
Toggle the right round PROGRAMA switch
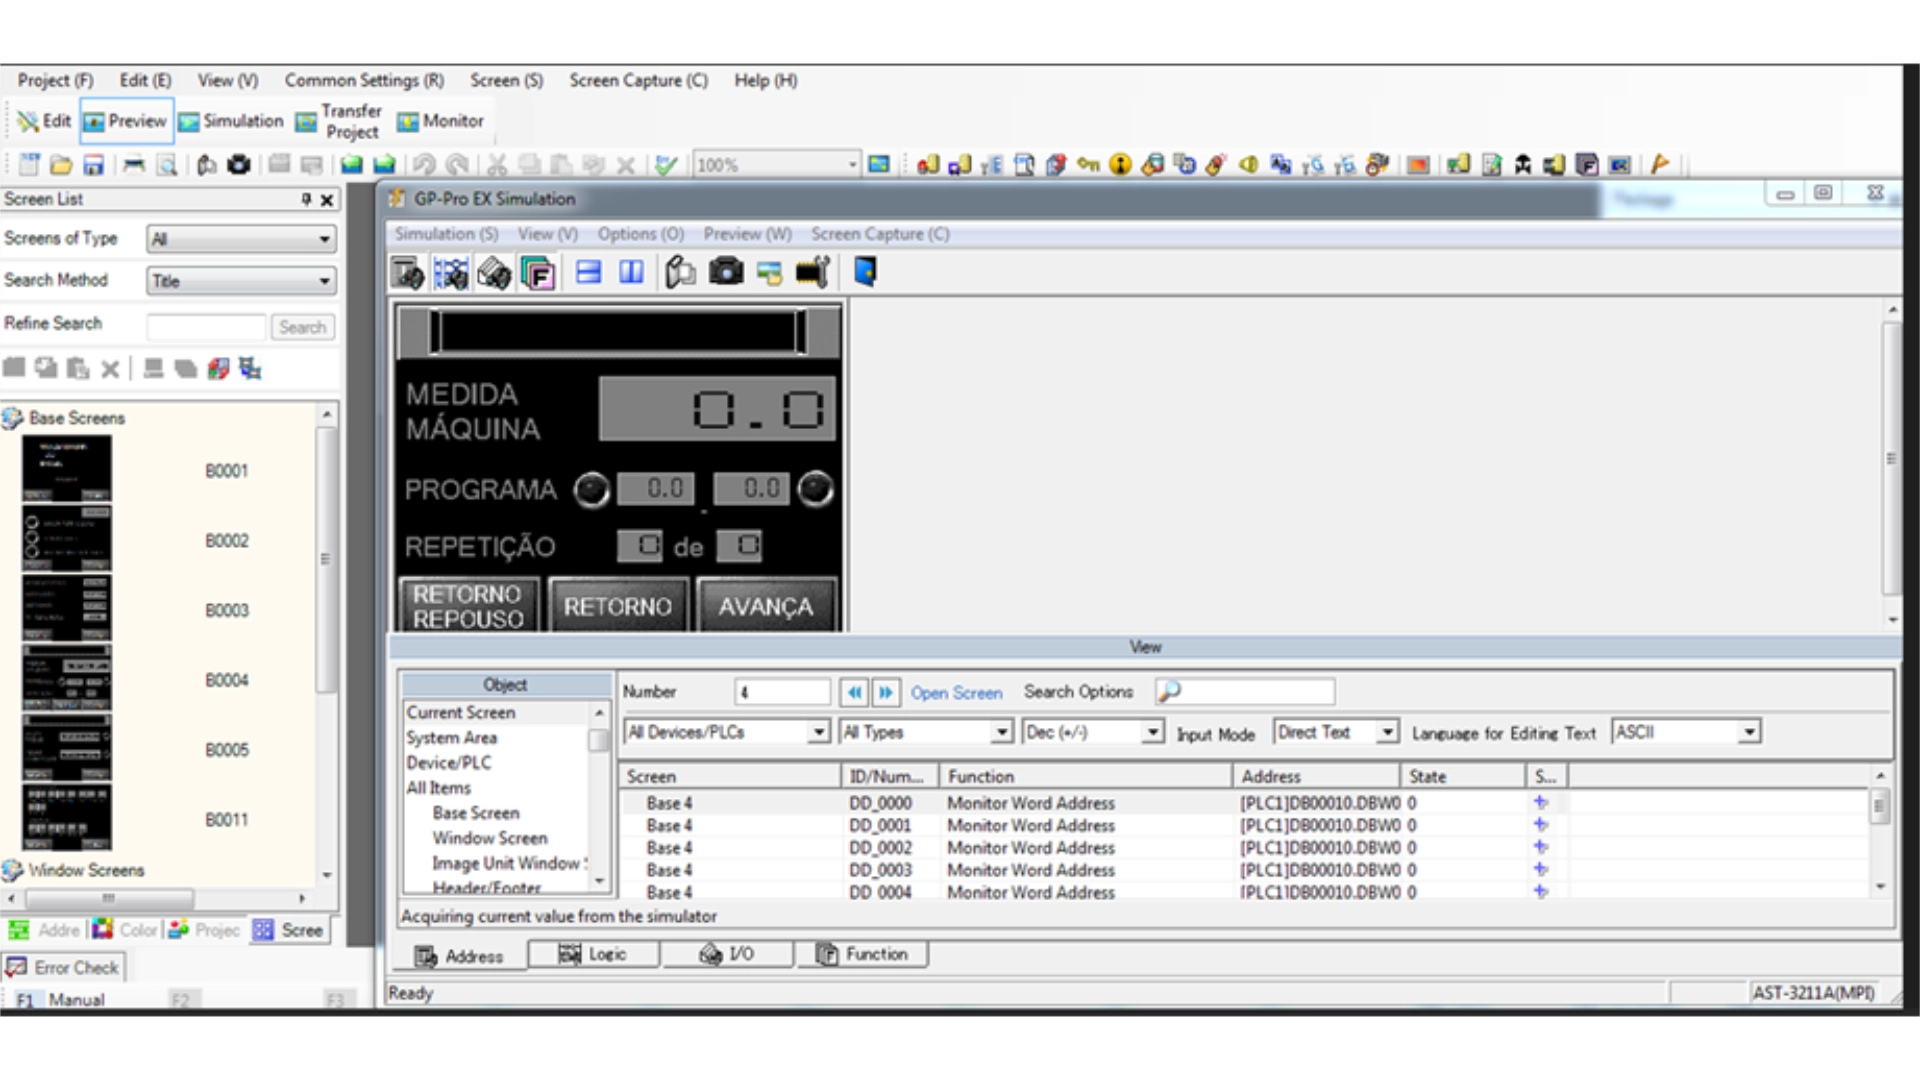coord(815,489)
